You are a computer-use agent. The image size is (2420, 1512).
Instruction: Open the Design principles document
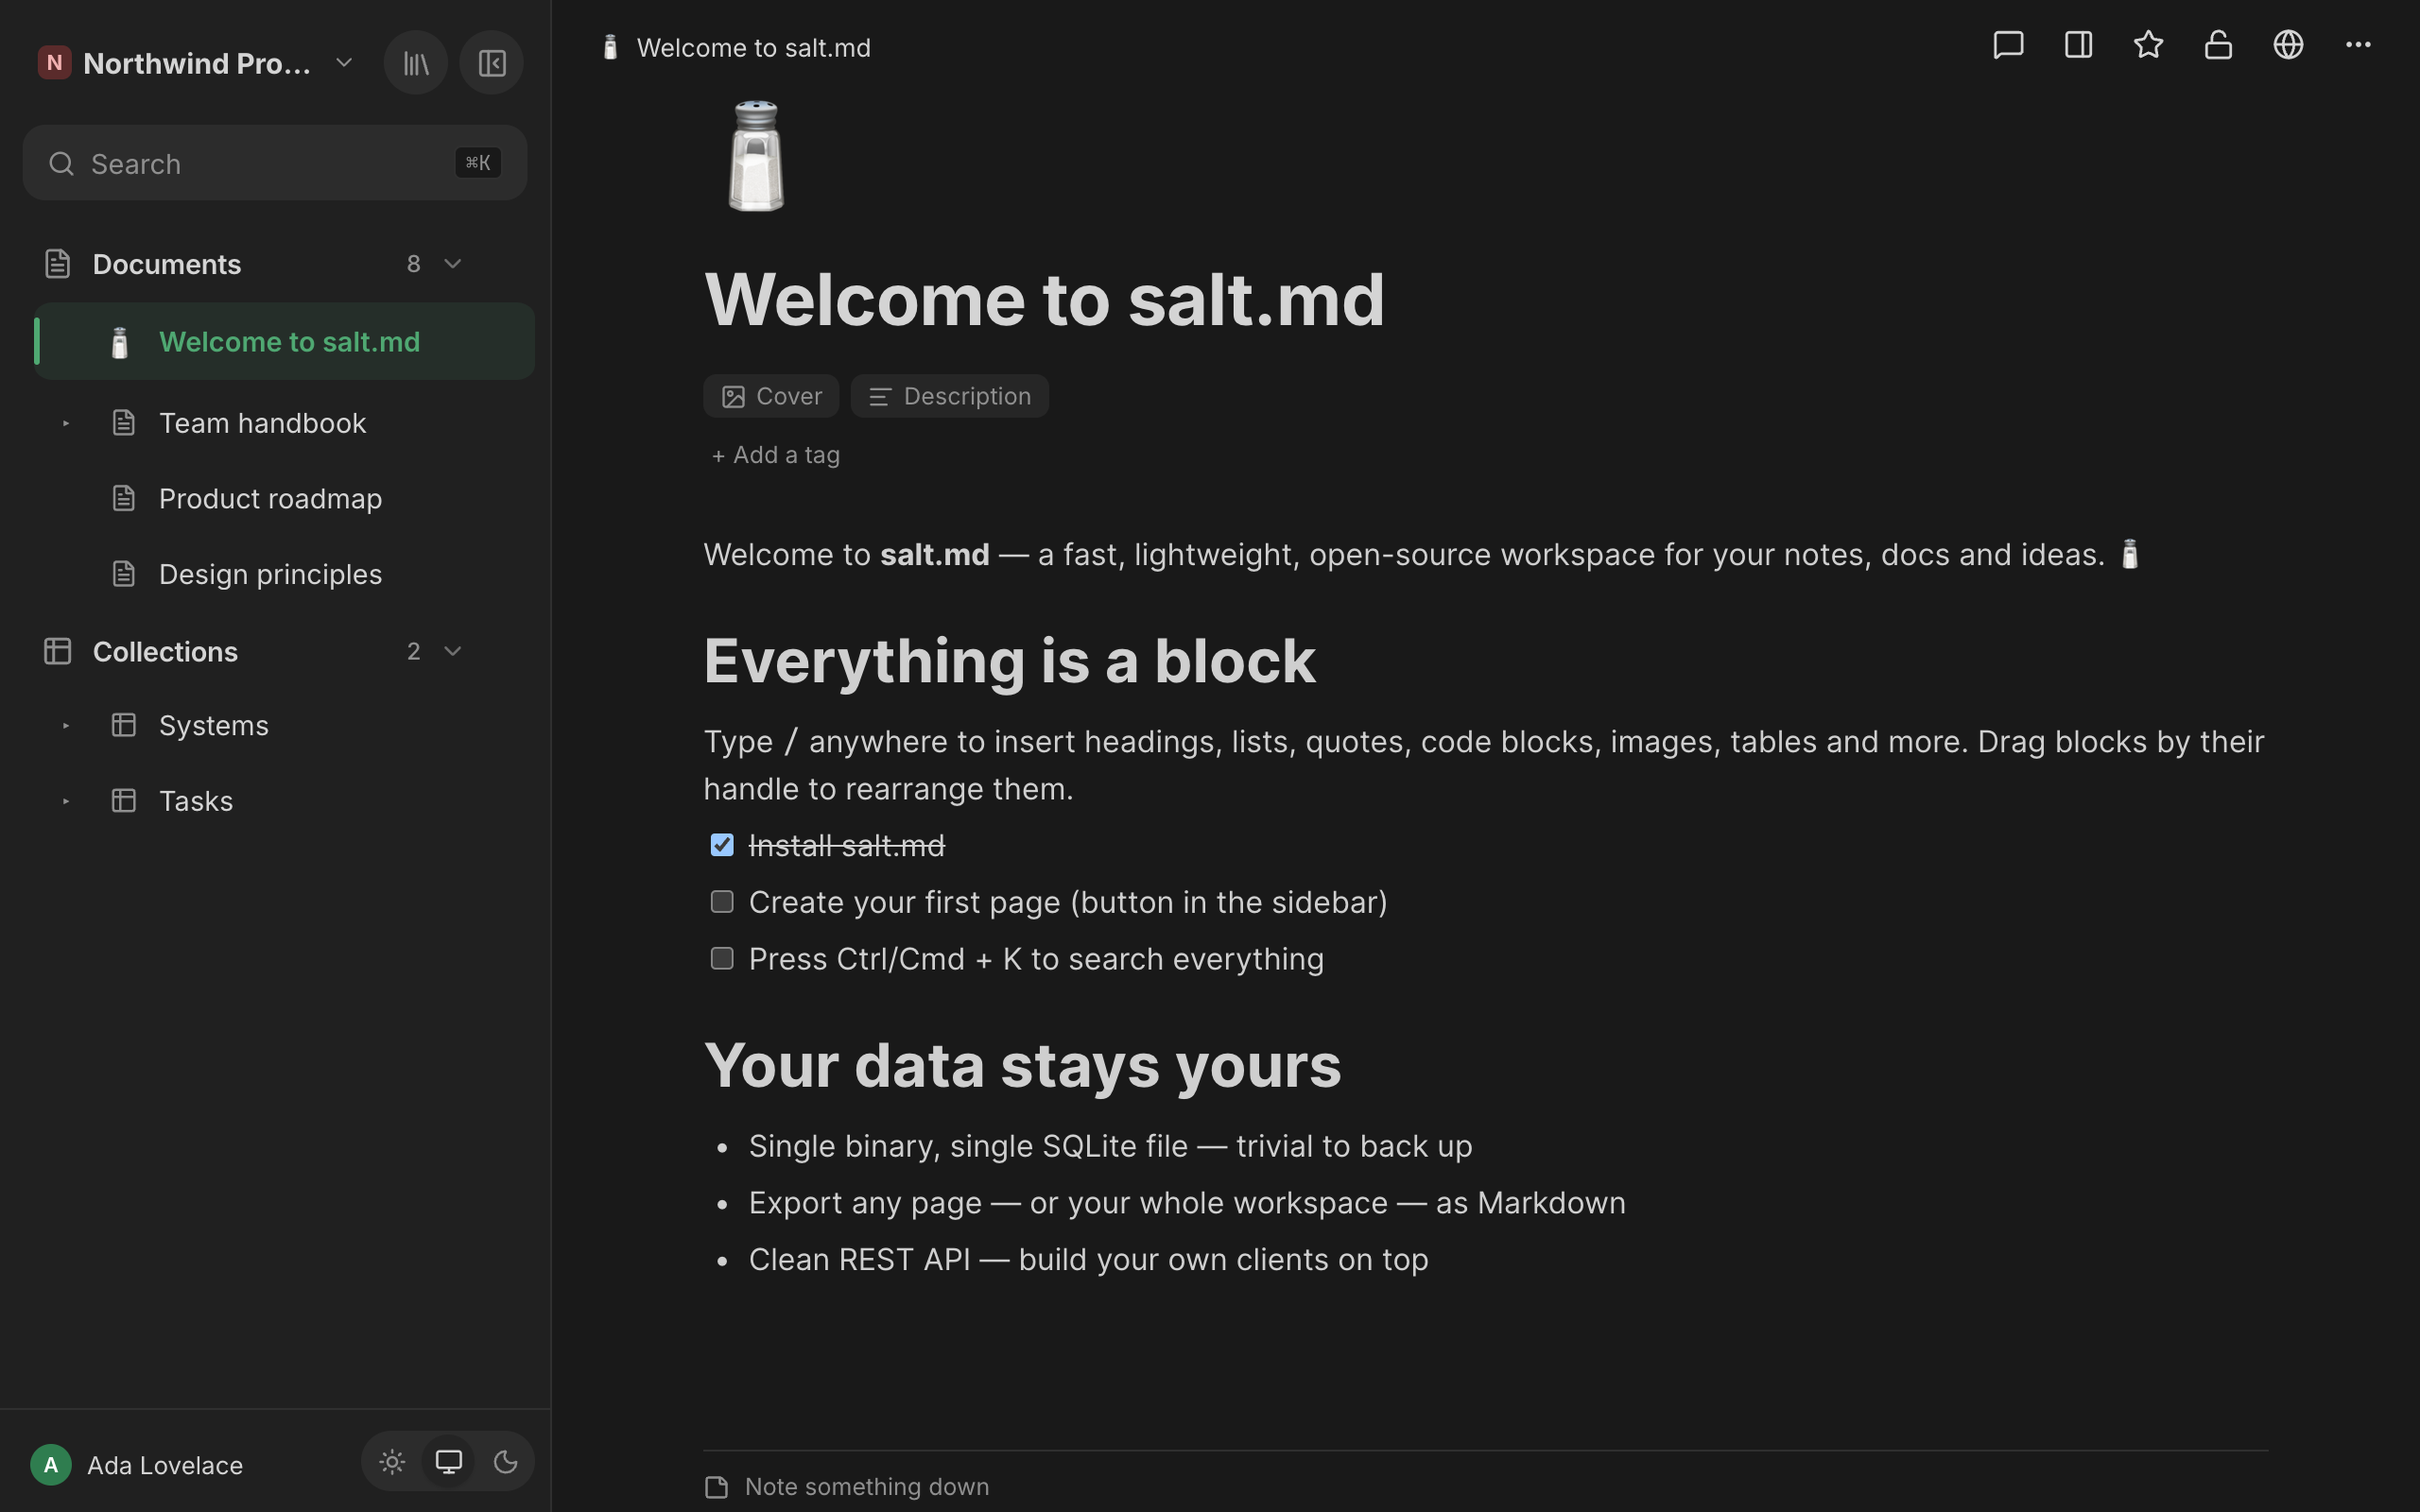click(270, 575)
